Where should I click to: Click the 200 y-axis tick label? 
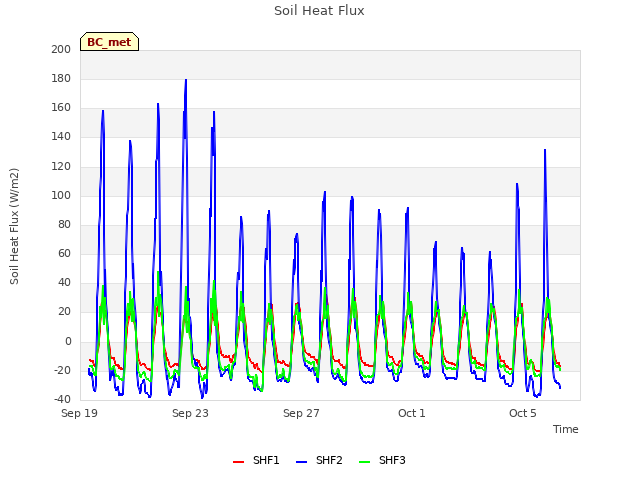pyautogui.click(x=61, y=49)
